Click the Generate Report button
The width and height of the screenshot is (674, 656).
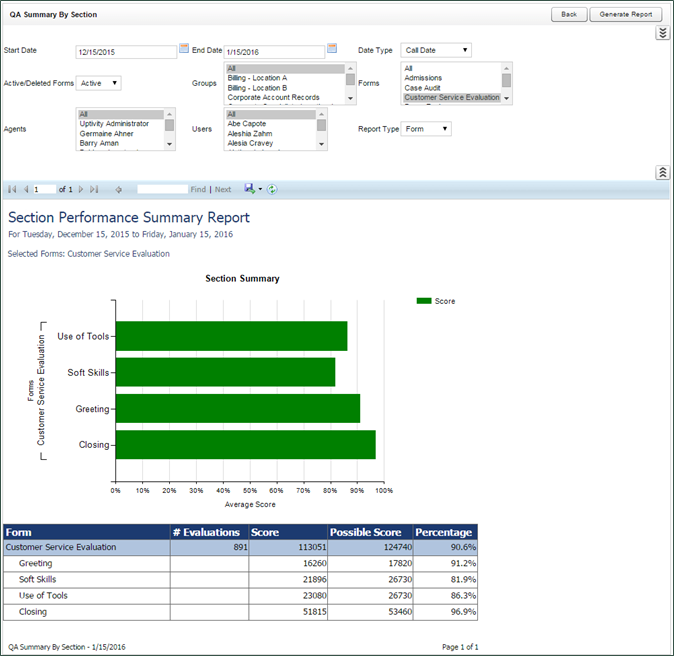coord(626,15)
